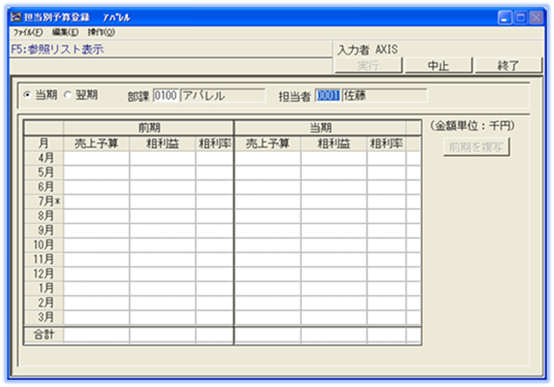554x387 pixels.
Task: Click the 4月 row label
Action: point(43,158)
